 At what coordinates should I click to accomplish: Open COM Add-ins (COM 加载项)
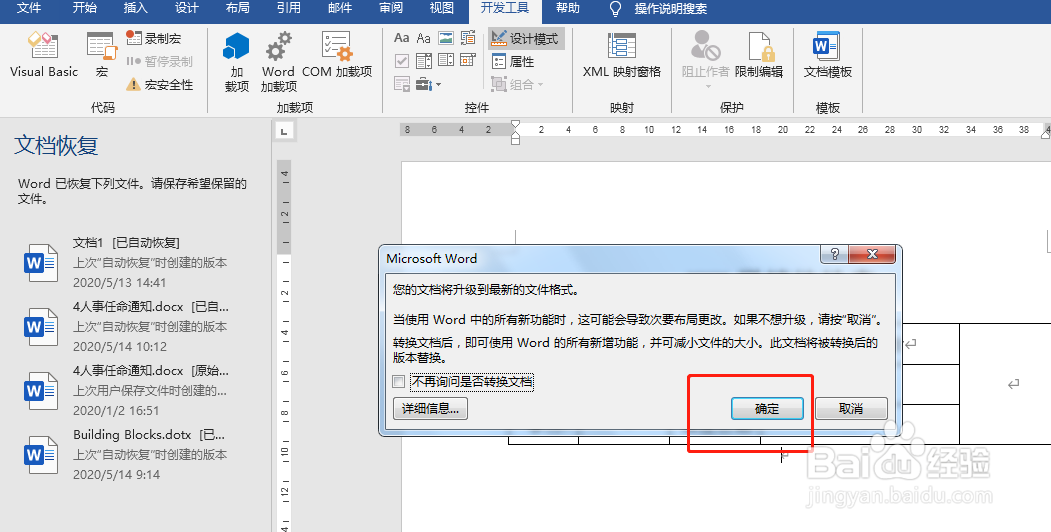(x=336, y=55)
